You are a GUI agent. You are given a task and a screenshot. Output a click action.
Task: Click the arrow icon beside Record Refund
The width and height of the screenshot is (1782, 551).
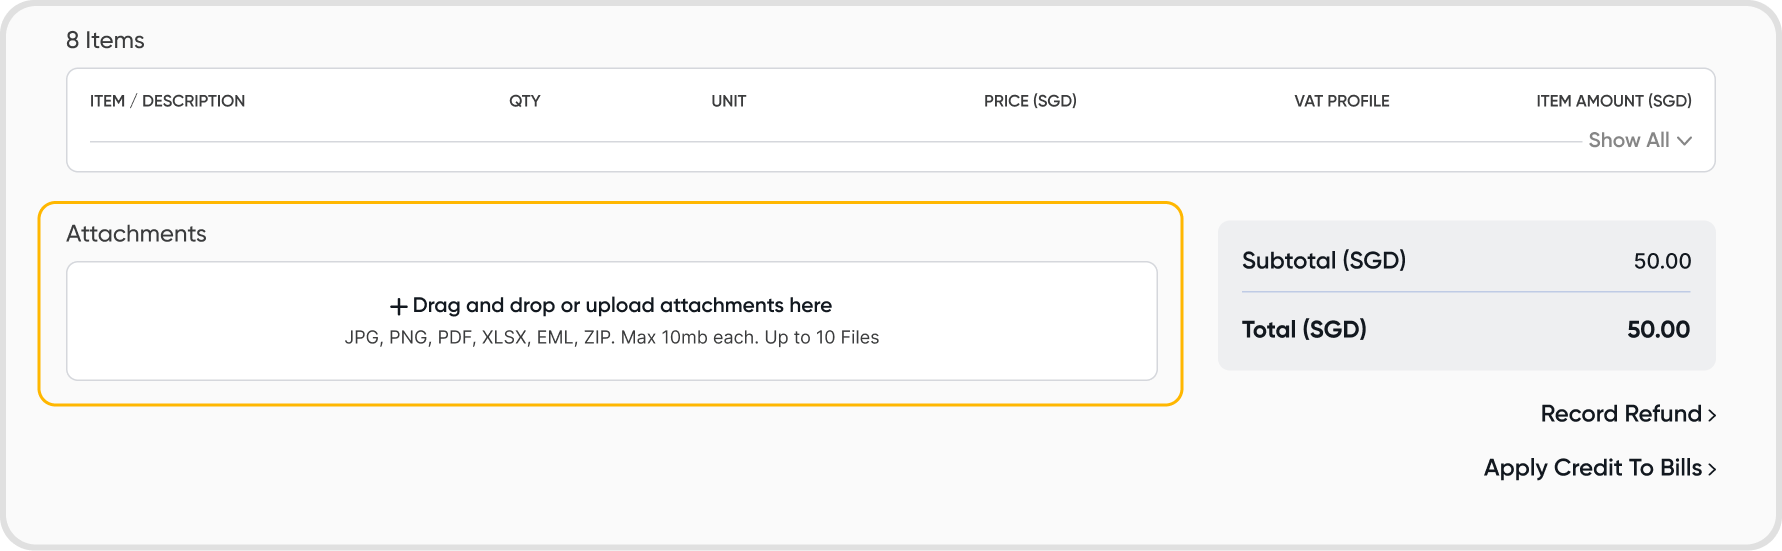click(x=1712, y=415)
